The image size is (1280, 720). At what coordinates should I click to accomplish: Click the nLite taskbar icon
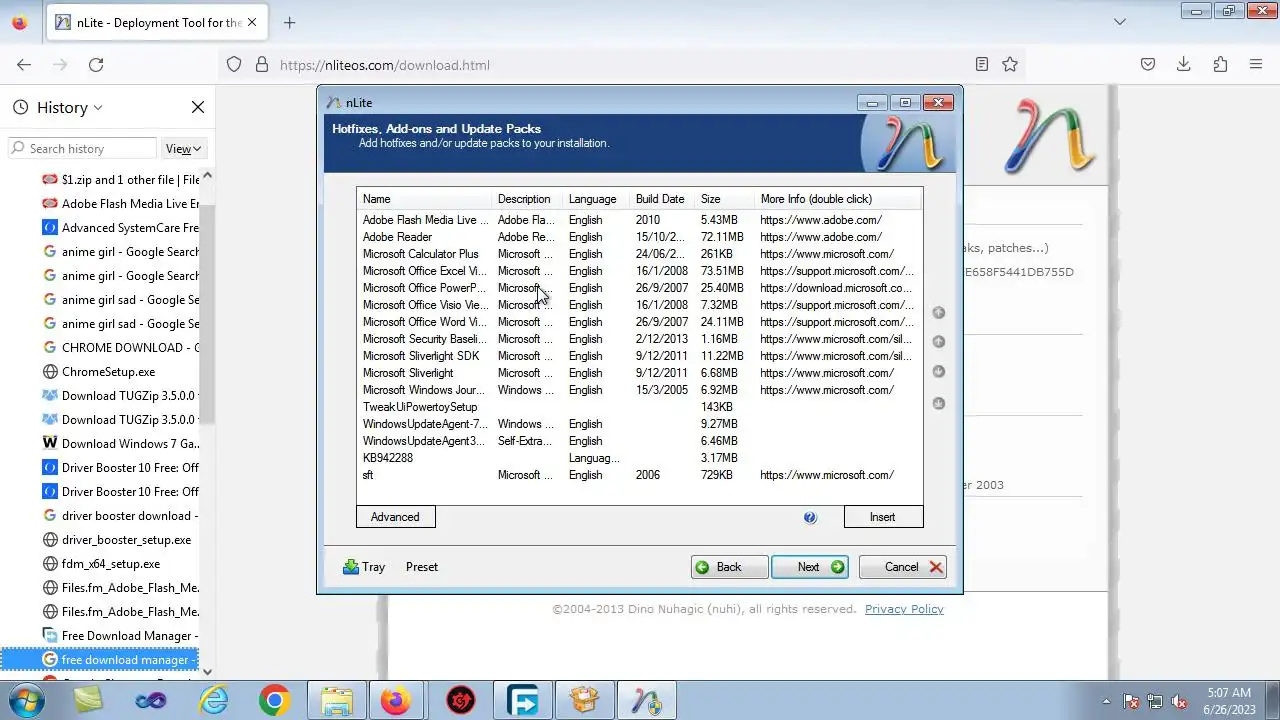(x=646, y=700)
